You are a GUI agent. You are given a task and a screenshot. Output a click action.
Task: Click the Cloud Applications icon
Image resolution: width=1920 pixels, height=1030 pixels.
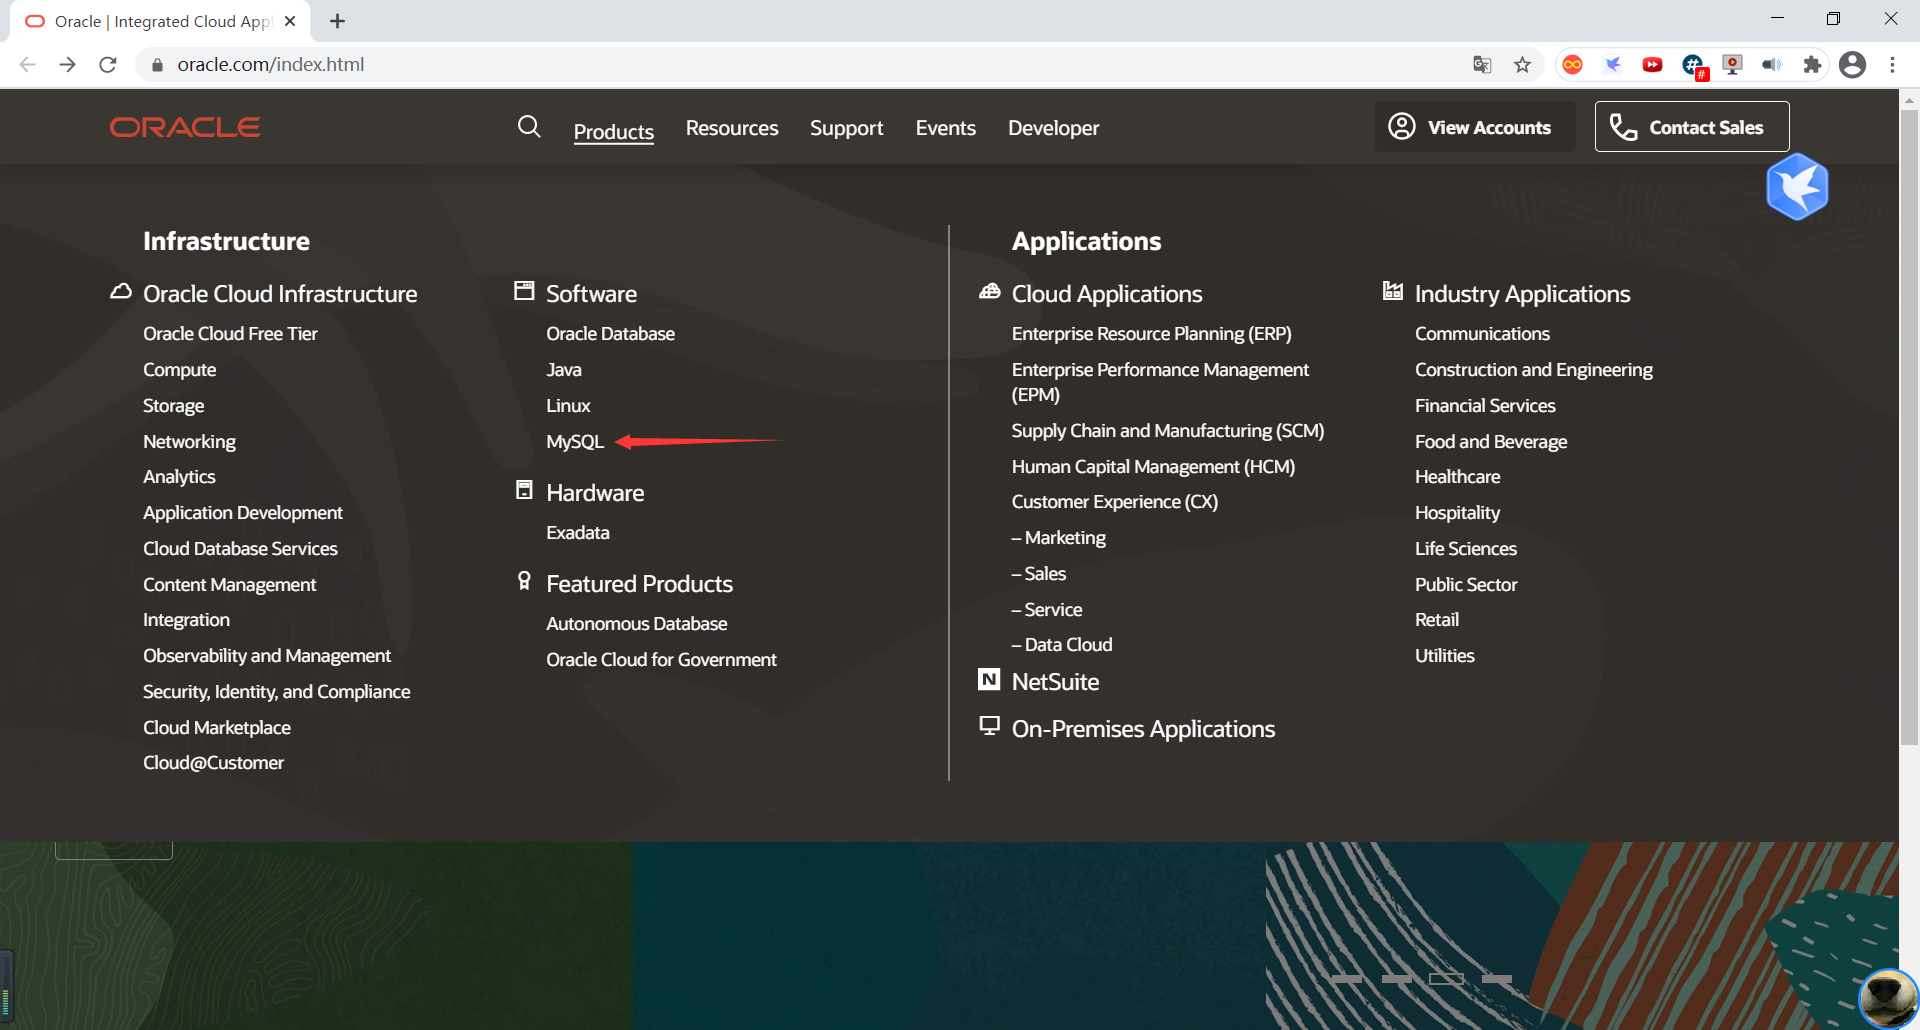pos(989,291)
